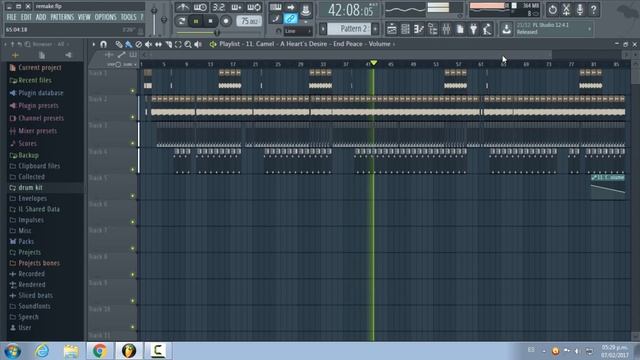This screenshot has width=640, height=360.
Task: Toggle auto scrolling arrow button
Action: pos(291,7)
